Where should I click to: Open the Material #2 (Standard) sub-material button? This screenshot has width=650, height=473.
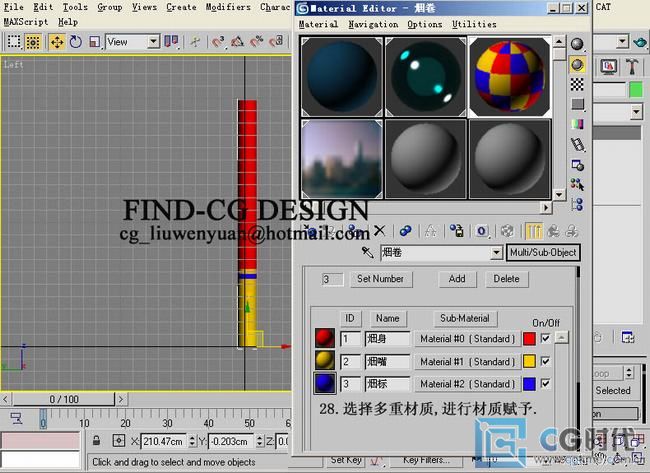[467, 384]
